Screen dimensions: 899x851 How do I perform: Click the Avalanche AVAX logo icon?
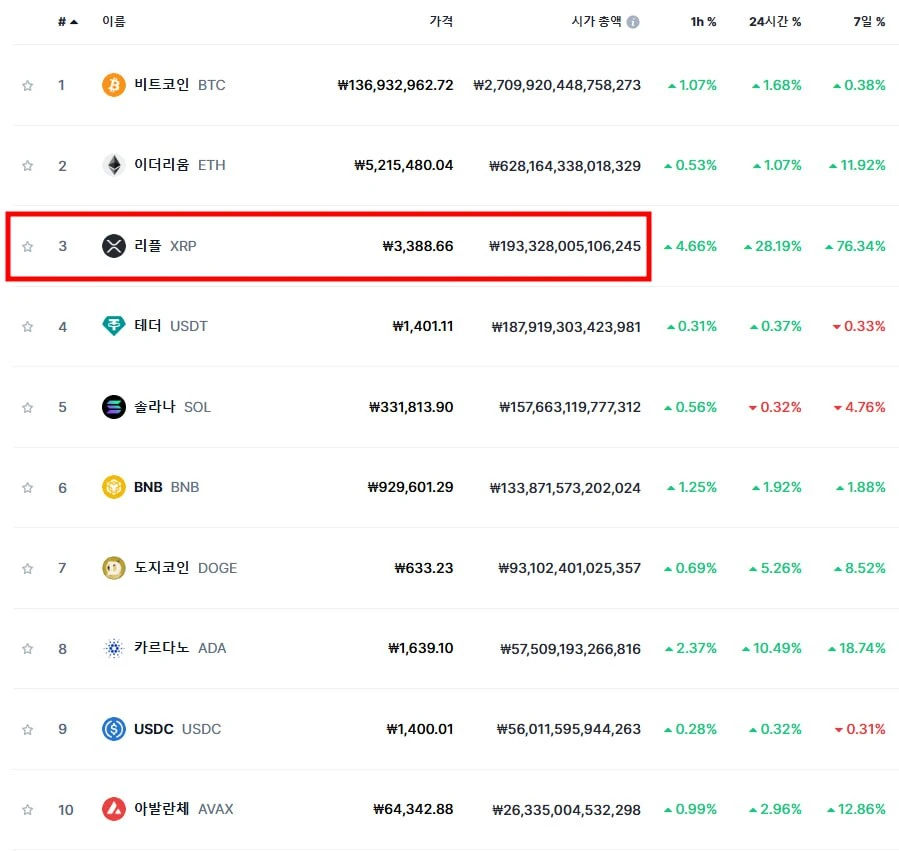[x=114, y=809]
